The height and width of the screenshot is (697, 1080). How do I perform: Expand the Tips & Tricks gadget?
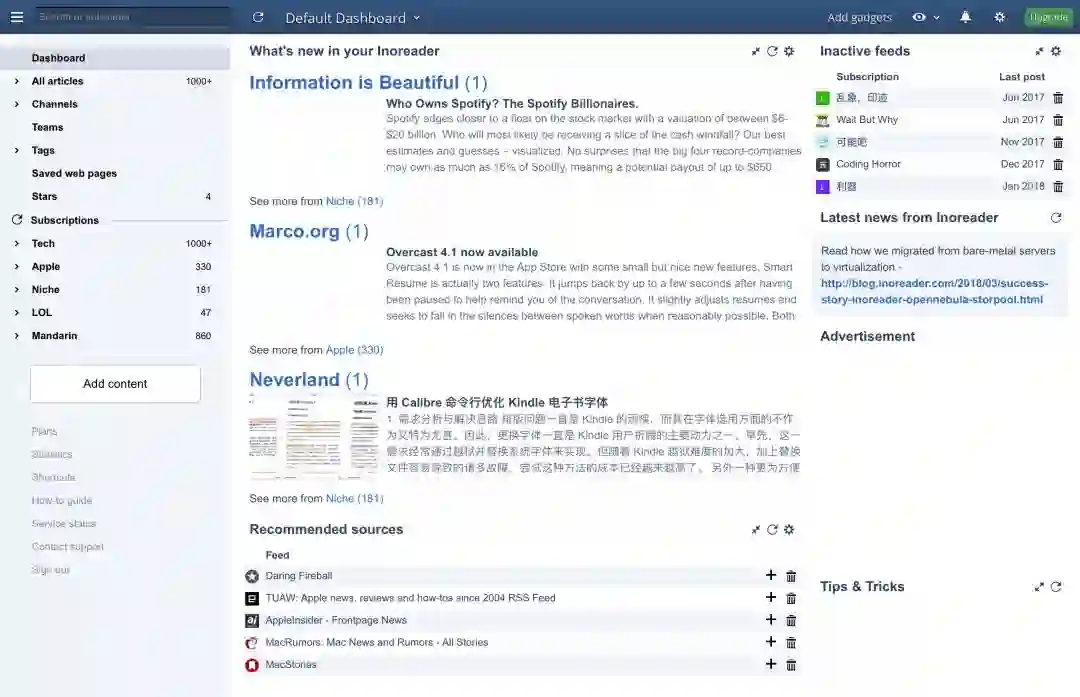[1039, 587]
